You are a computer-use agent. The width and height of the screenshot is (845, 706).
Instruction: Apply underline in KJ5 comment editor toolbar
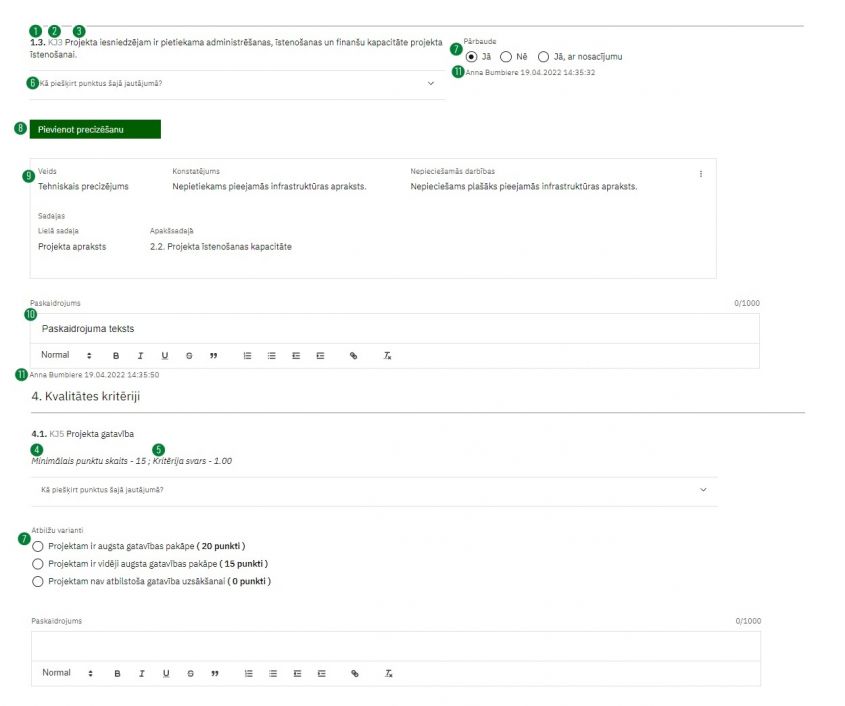[x=166, y=674]
